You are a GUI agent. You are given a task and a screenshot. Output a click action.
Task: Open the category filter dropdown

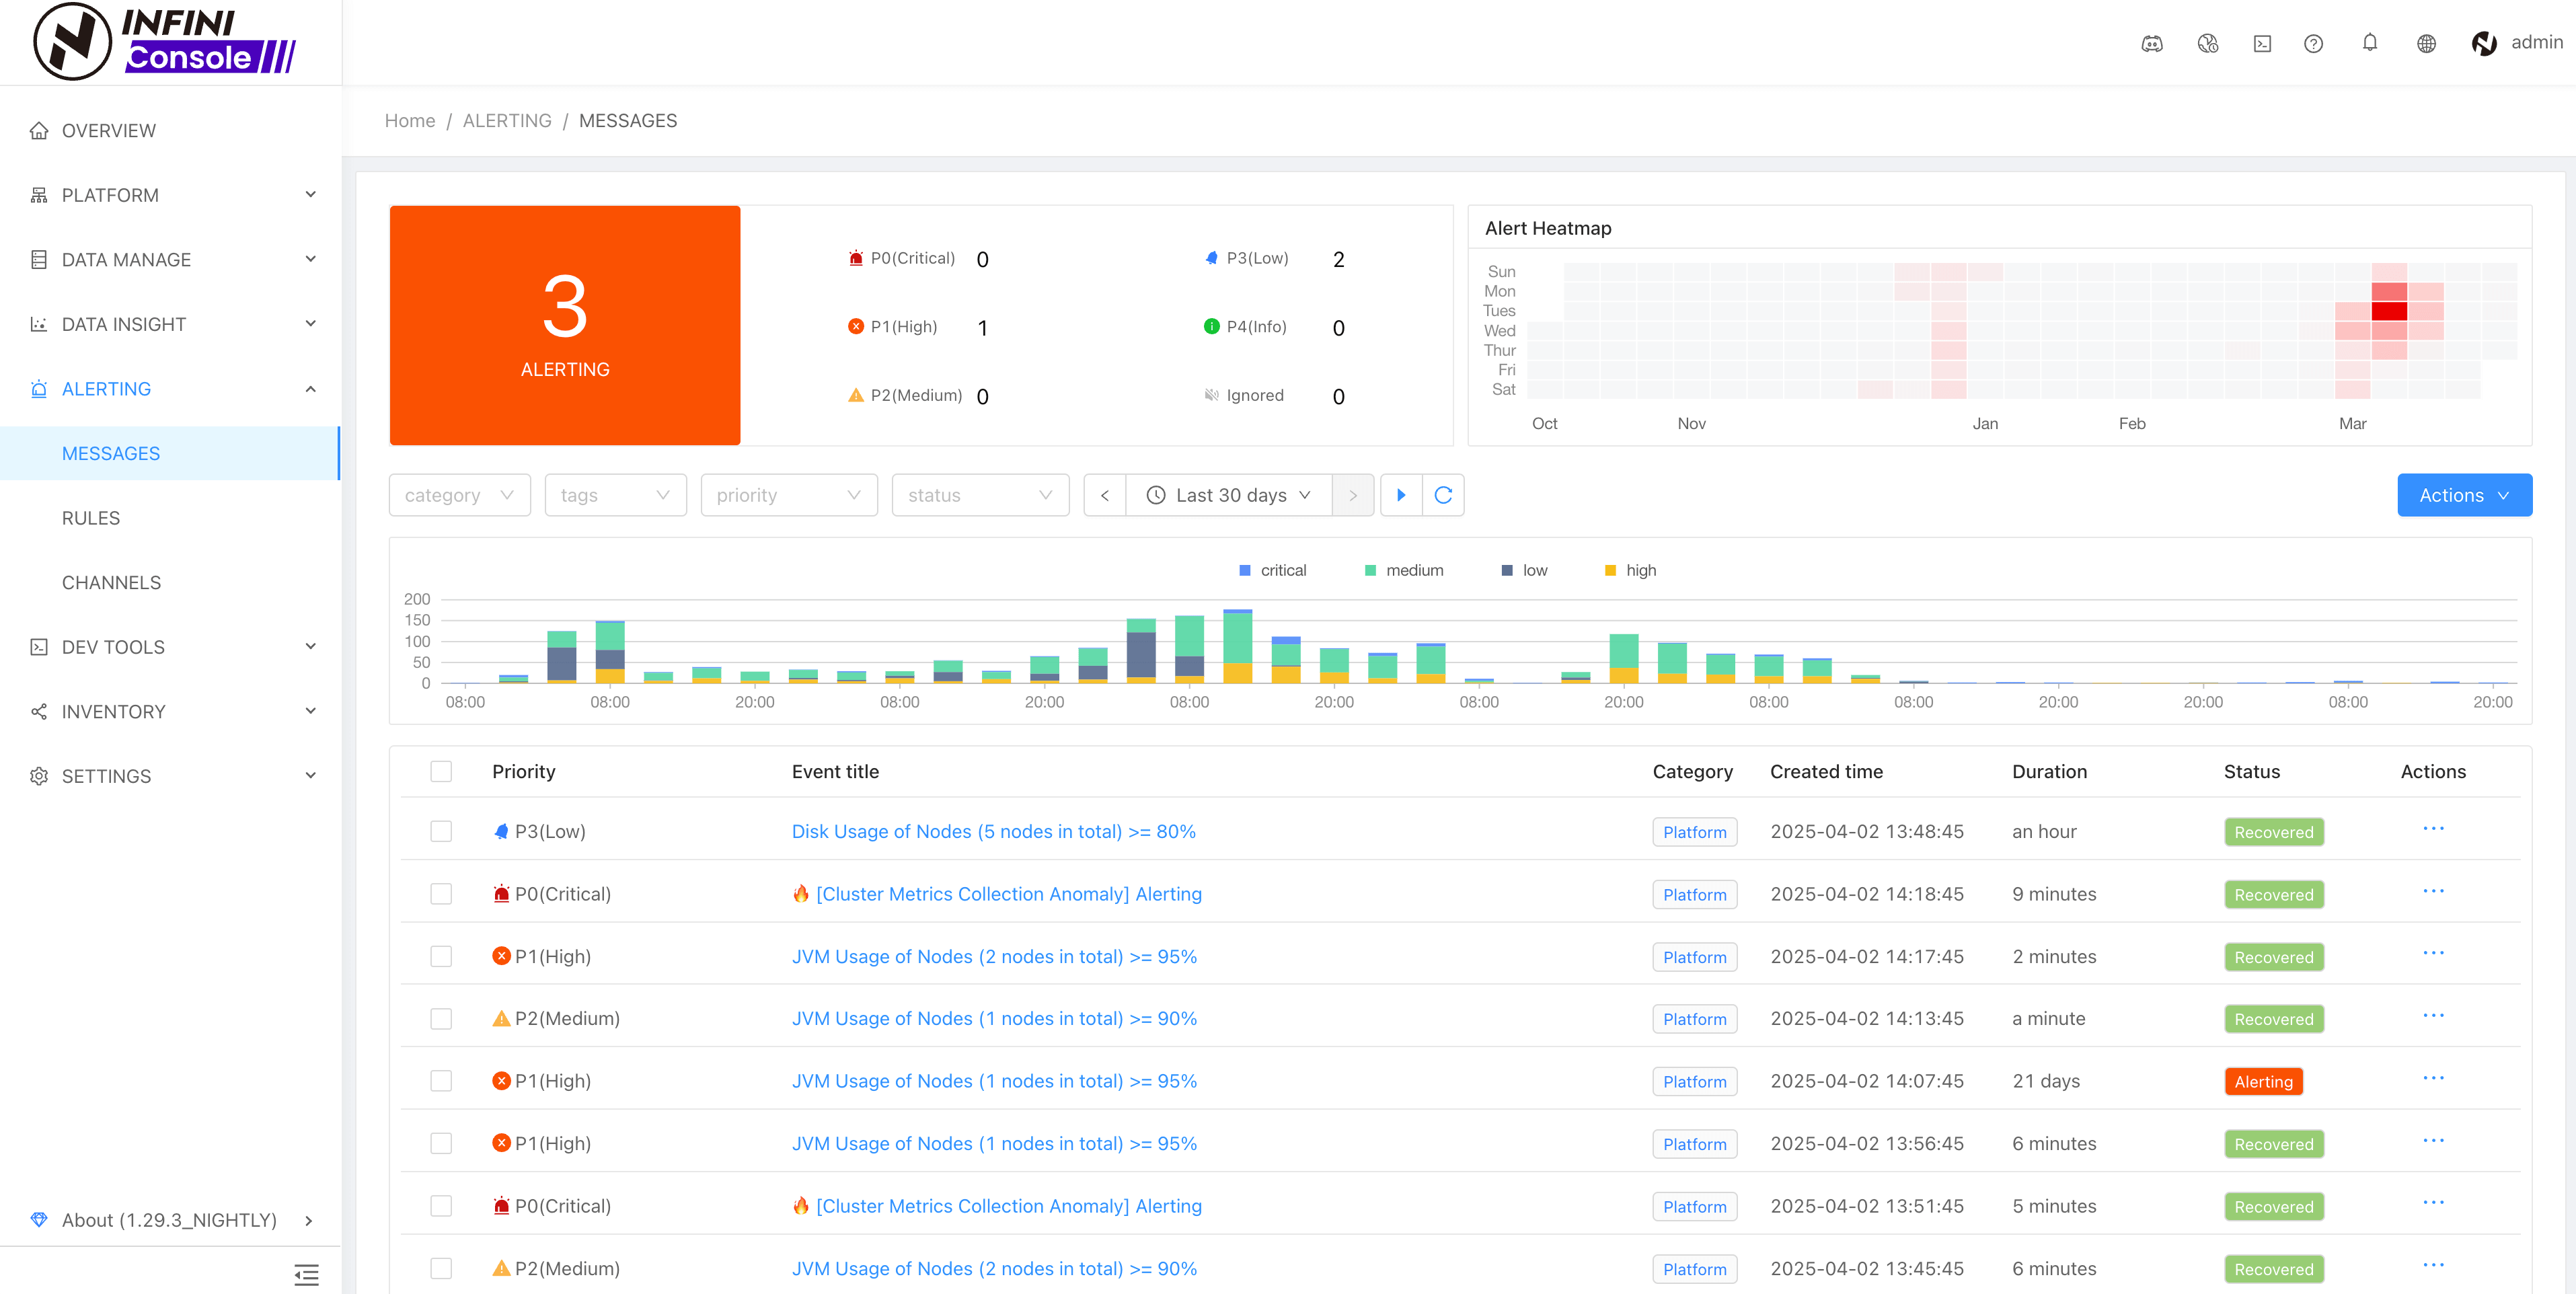click(x=459, y=495)
